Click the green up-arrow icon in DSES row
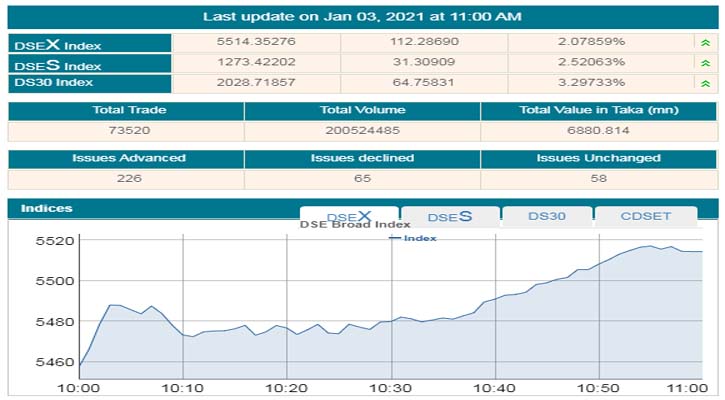The width and height of the screenshot is (725, 400). click(706, 64)
